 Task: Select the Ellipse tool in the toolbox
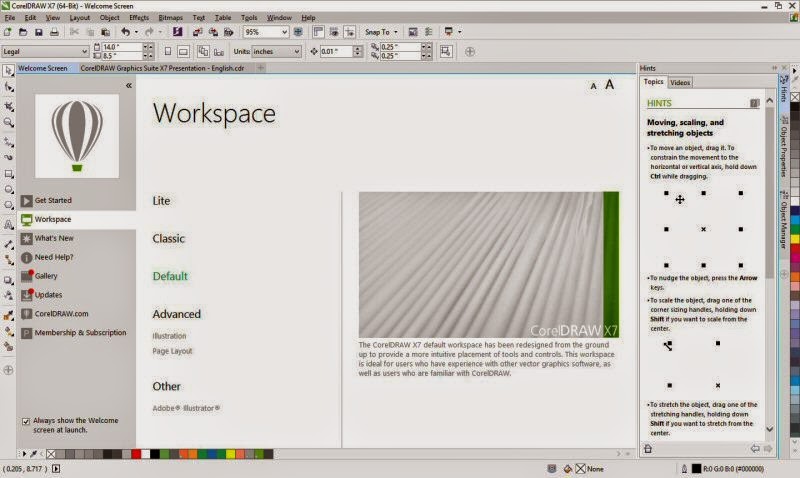pos(8,190)
